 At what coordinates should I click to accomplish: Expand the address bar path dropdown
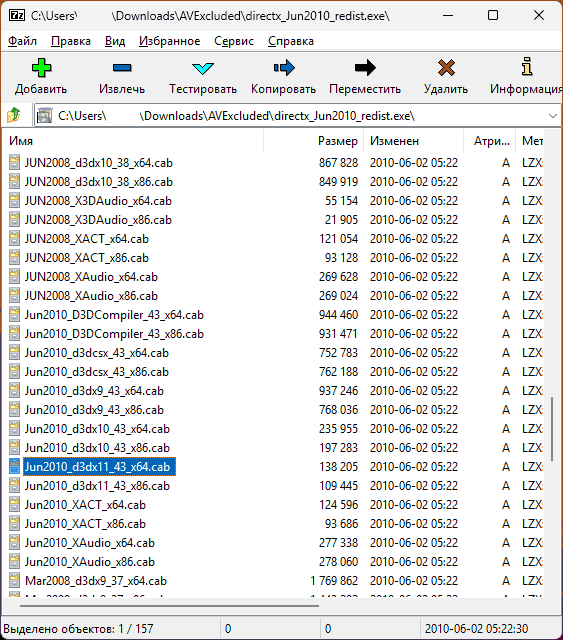(x=553, y=116)
